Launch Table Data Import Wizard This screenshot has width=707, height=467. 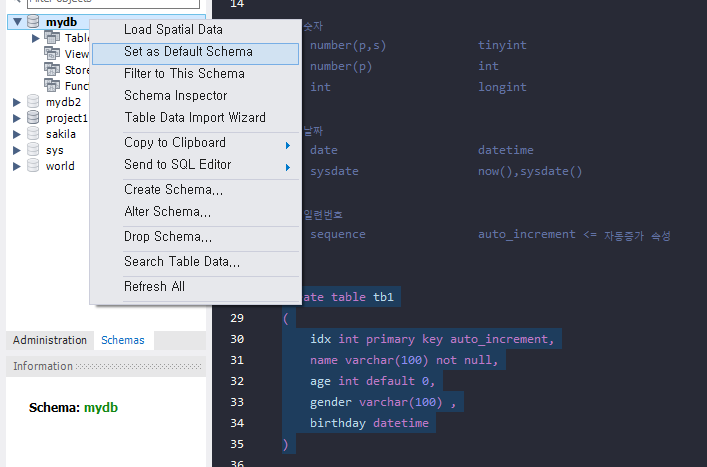195,118
